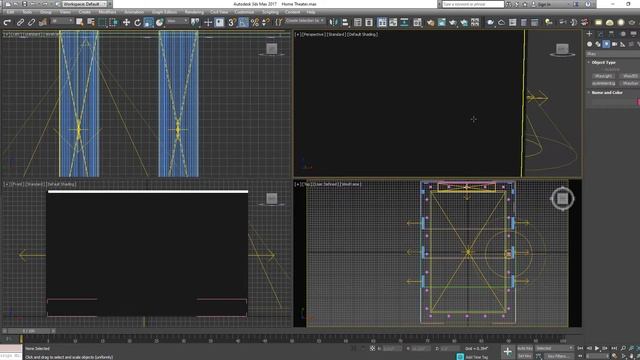Switch to the Hierarchy panel tab

pyautogui.click(x=611, y=34)
